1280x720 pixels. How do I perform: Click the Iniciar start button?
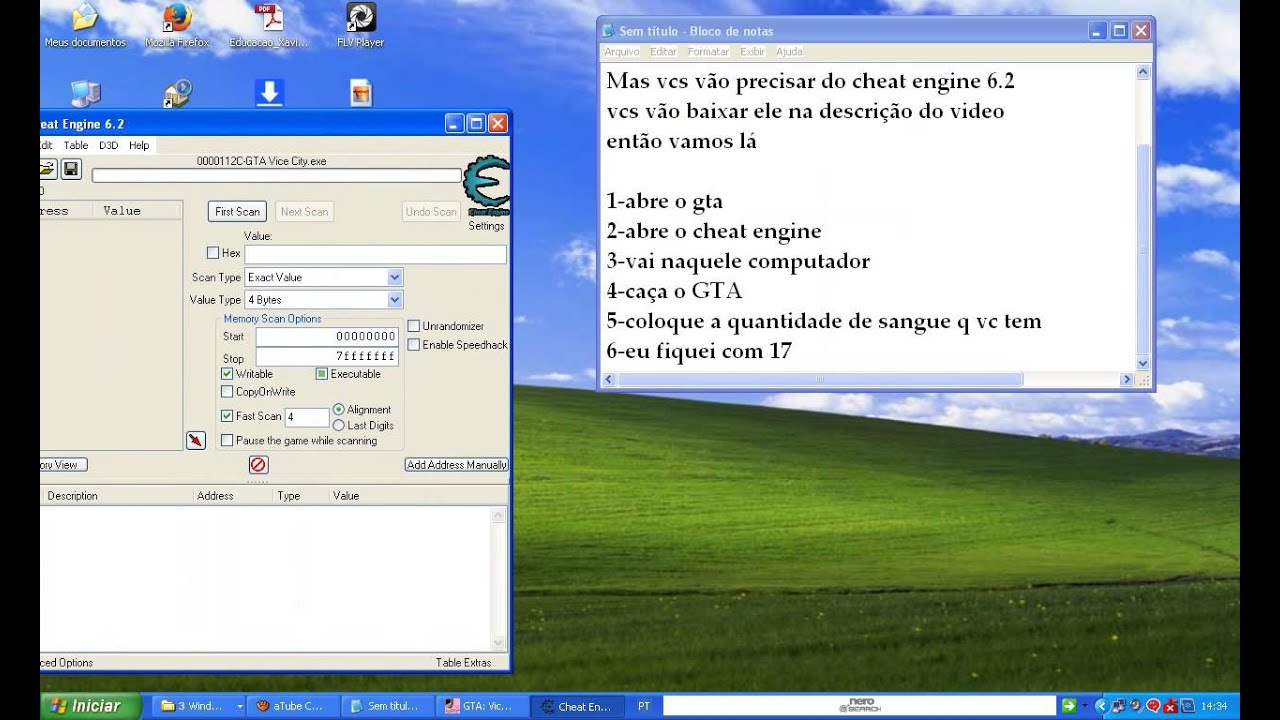coord(90,706)
